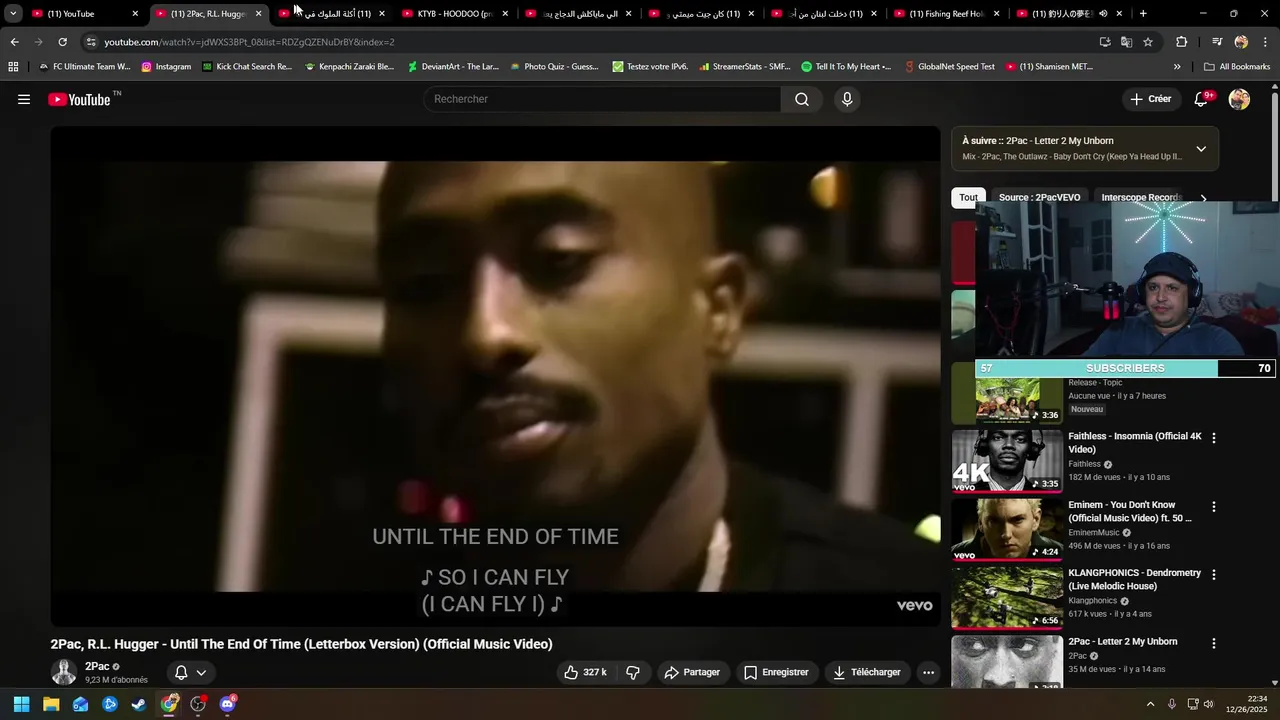This screenshot has width=1280, height=720.
Task: Switch to the KTYB - HOODOO tab
Action: click(x=453, y=14)
